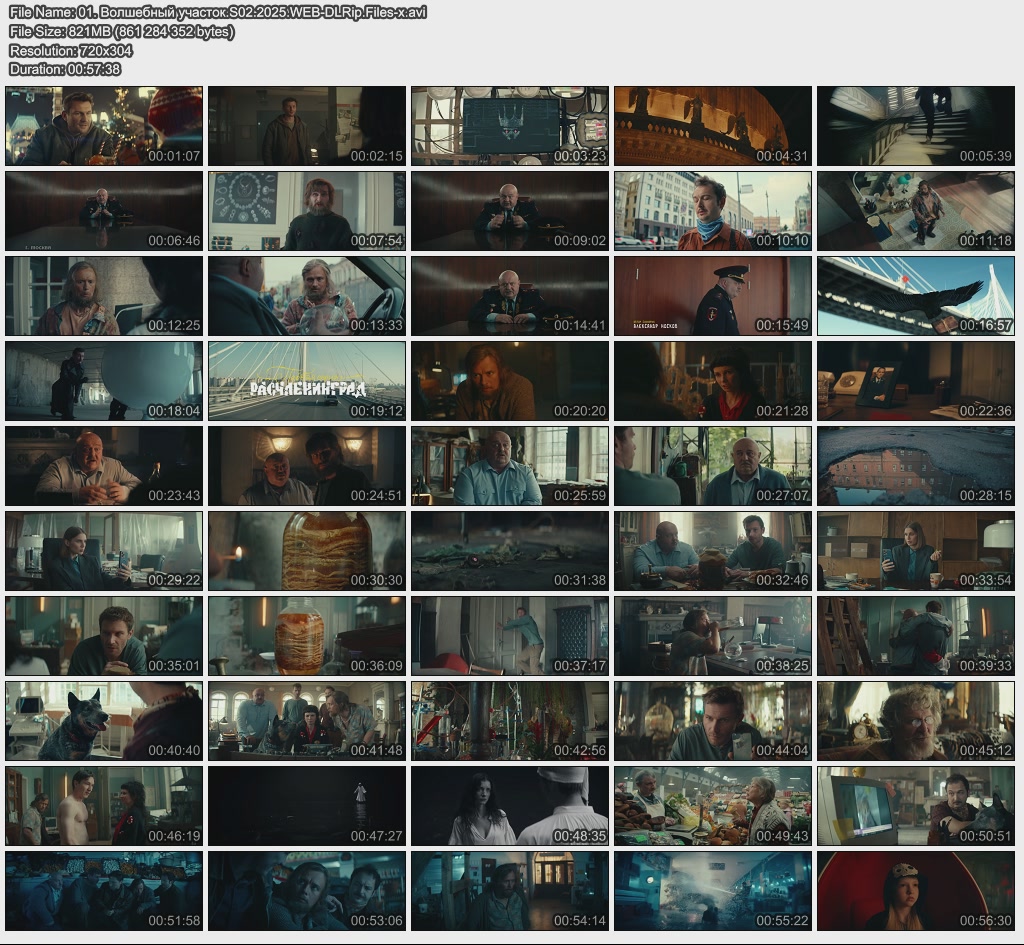Select the street scene thumbnail at 00:10:10
Image resolution: width=1024 pixels, height=945 pixels.
tap(712, 211)
